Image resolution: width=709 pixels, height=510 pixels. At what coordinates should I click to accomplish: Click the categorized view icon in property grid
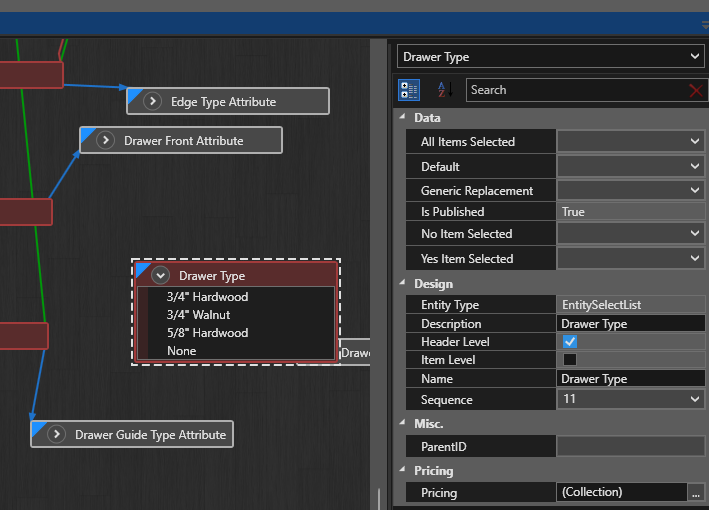pos(409,90)
